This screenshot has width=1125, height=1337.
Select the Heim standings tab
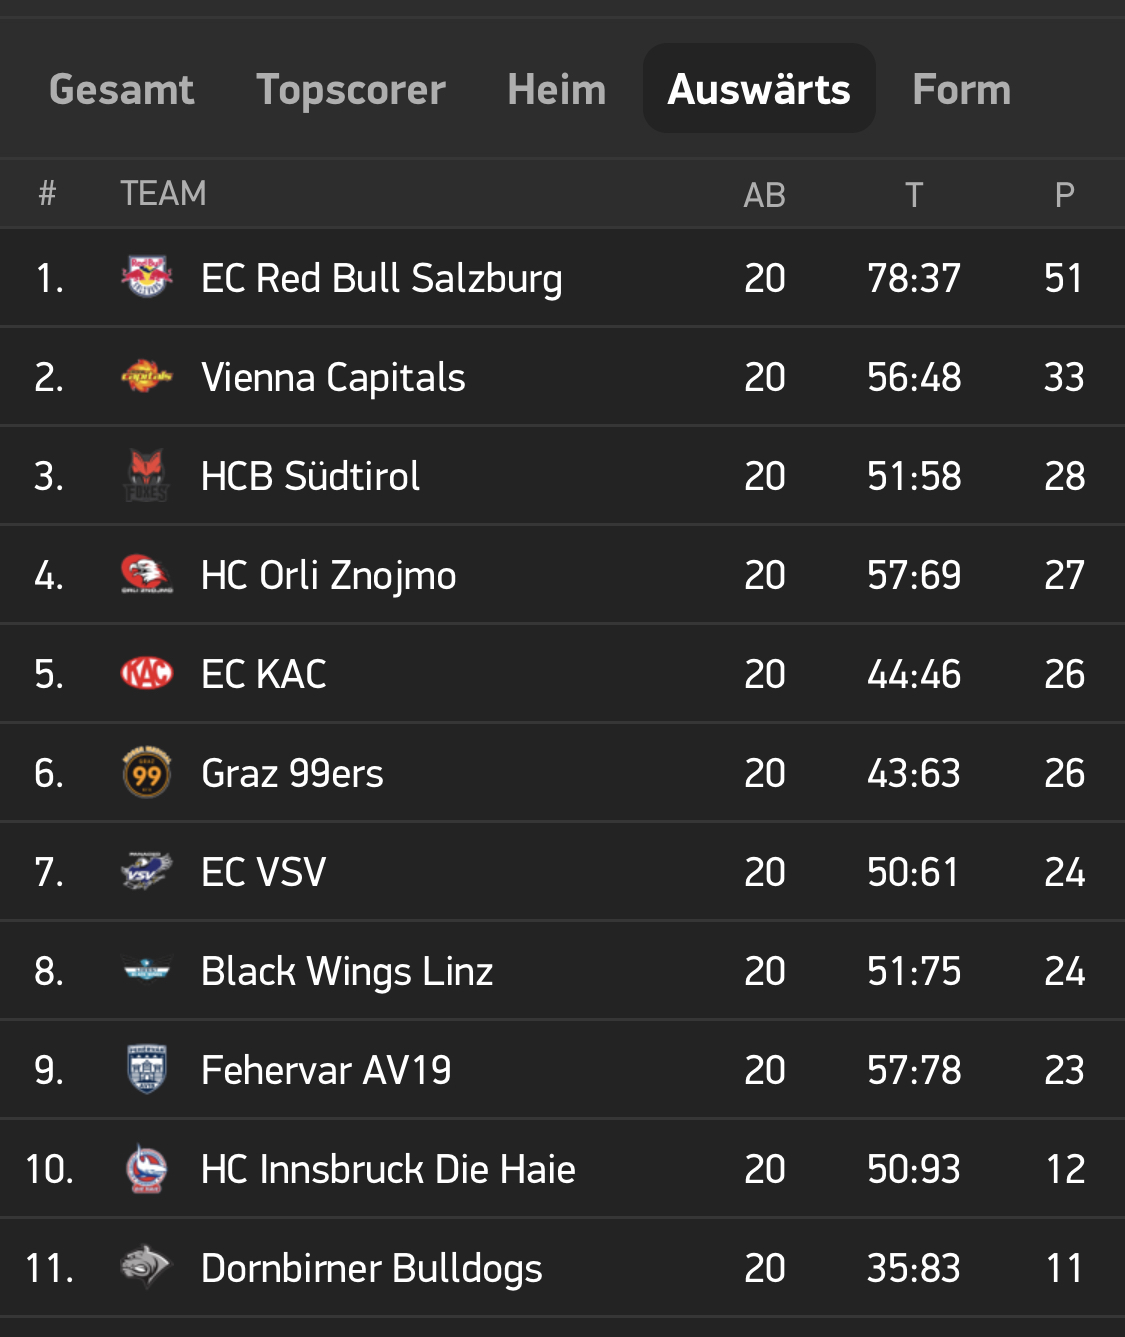556,90
